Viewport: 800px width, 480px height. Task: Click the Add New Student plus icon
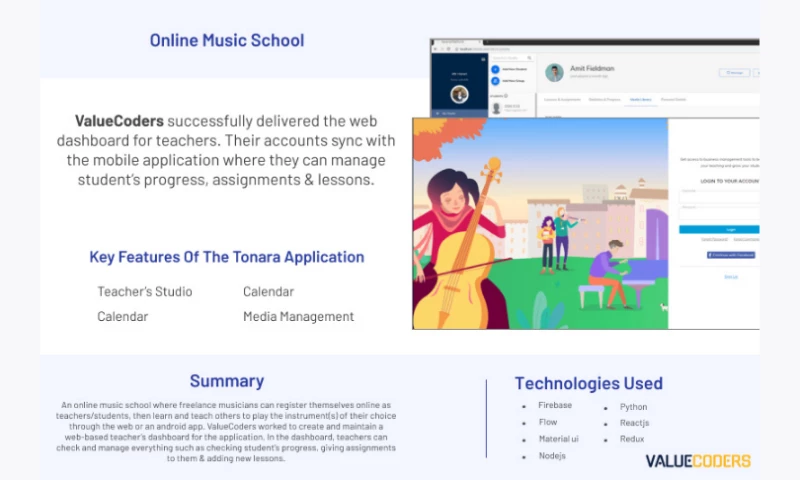pyautogui.click(x=495, y=69)
